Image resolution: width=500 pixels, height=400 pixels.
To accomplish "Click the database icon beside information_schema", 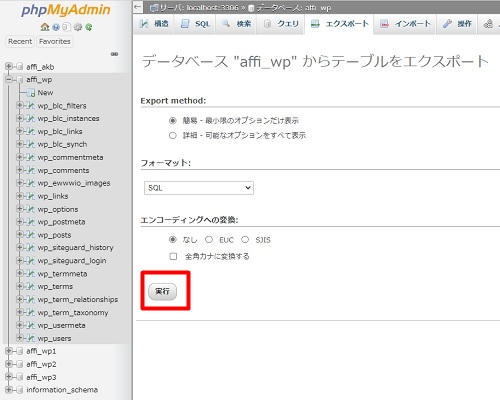I will [20, 390].
